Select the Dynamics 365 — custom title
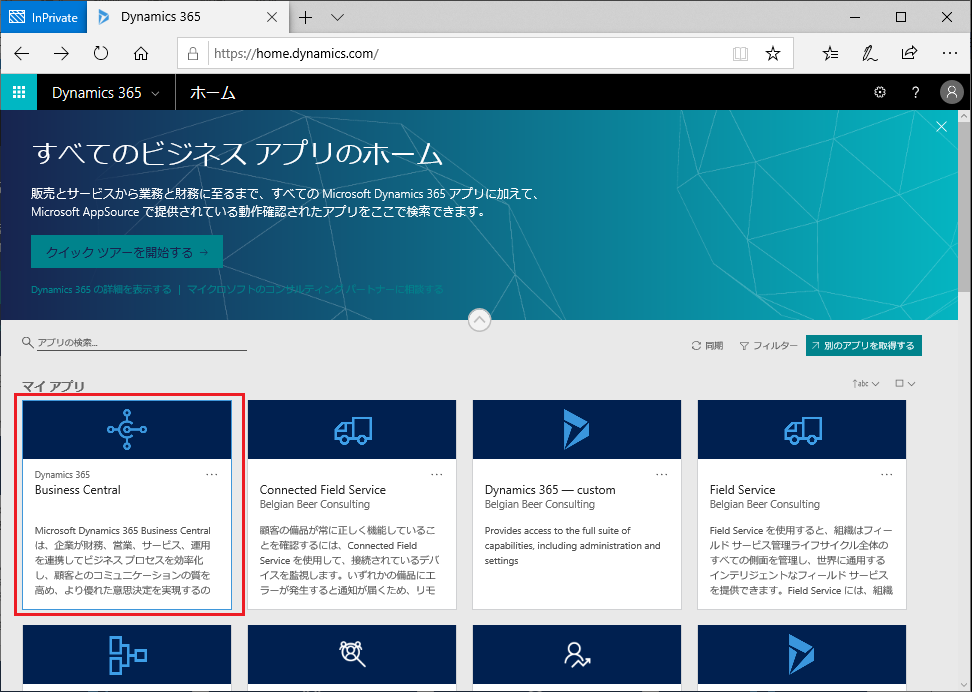The height and width of the screenshot is (692, 972). [550, 490]
